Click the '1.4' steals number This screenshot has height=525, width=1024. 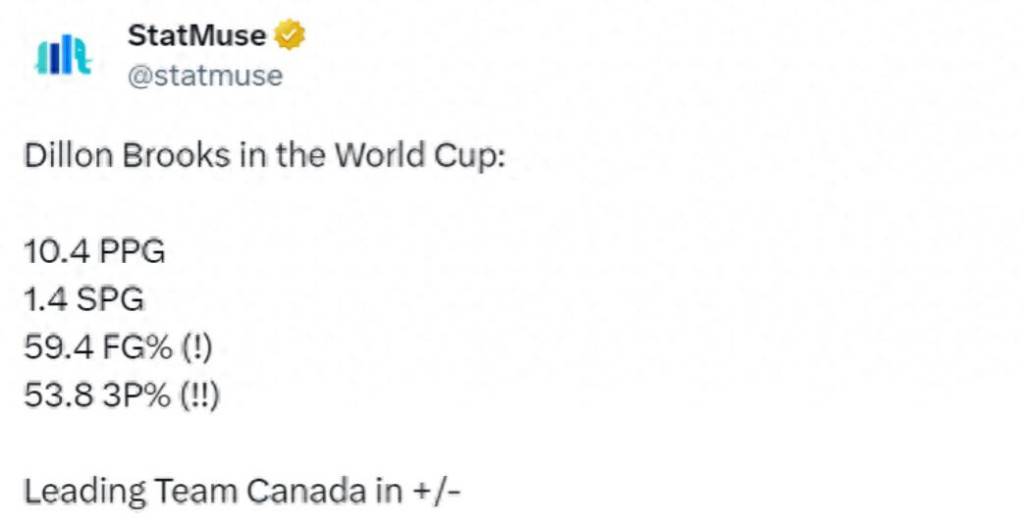tap(46, 300)
